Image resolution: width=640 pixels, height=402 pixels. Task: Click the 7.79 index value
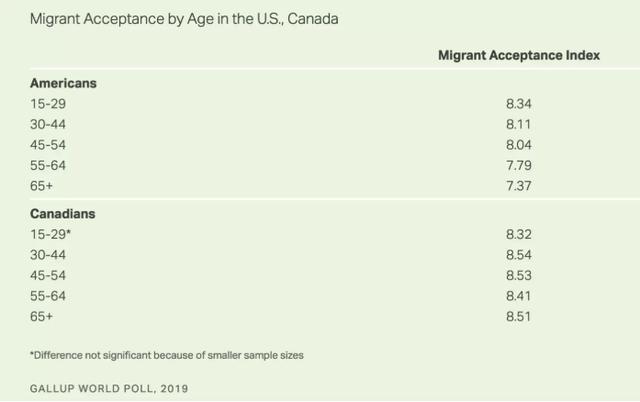pos(519,165)
